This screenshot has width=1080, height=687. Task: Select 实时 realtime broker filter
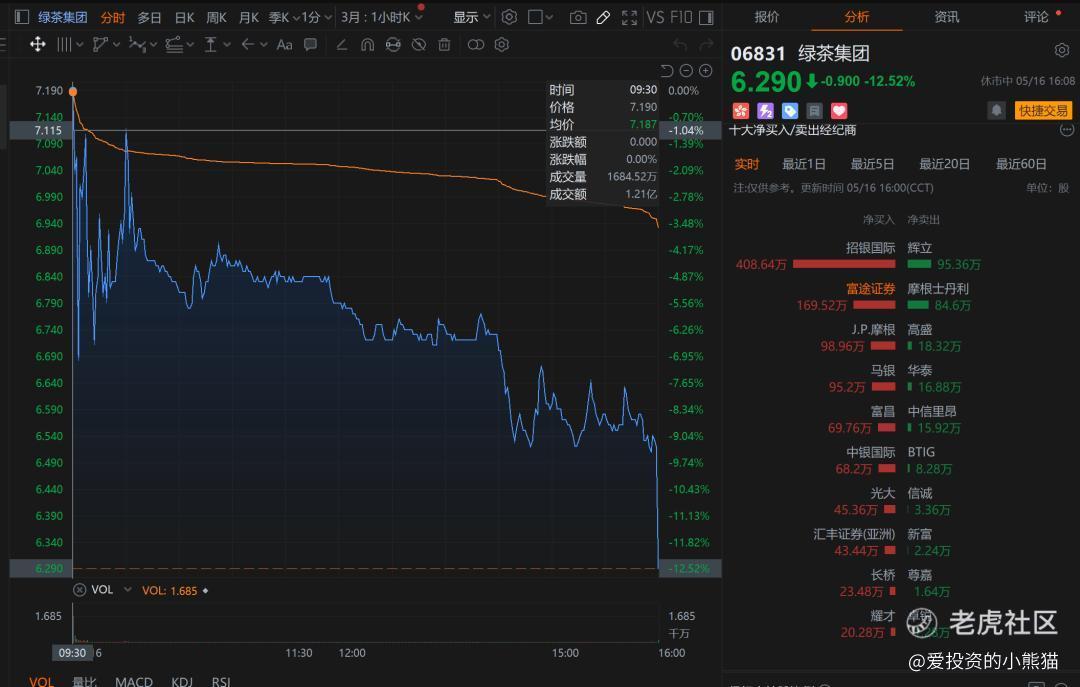(x=747, y=164)
